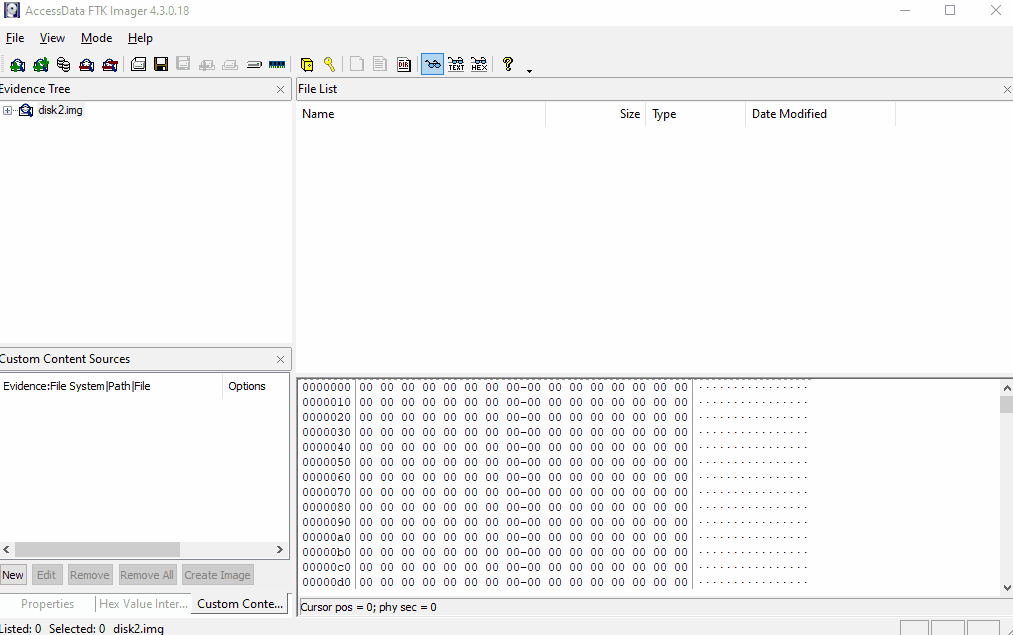Sort File List by Name column
Image resolution: width=1013 pixels, height=635 pixels.
[421, 114]
